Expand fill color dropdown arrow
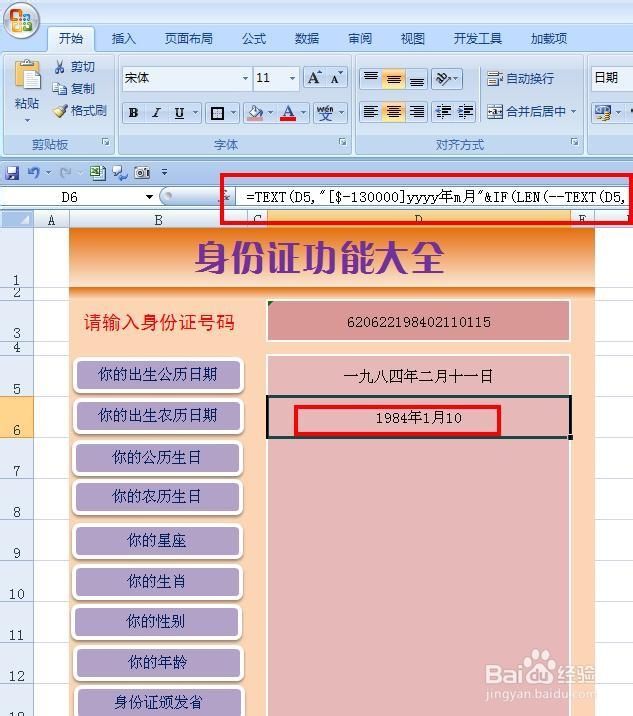Screen dimensions: 633x716 tap(270, 113)
